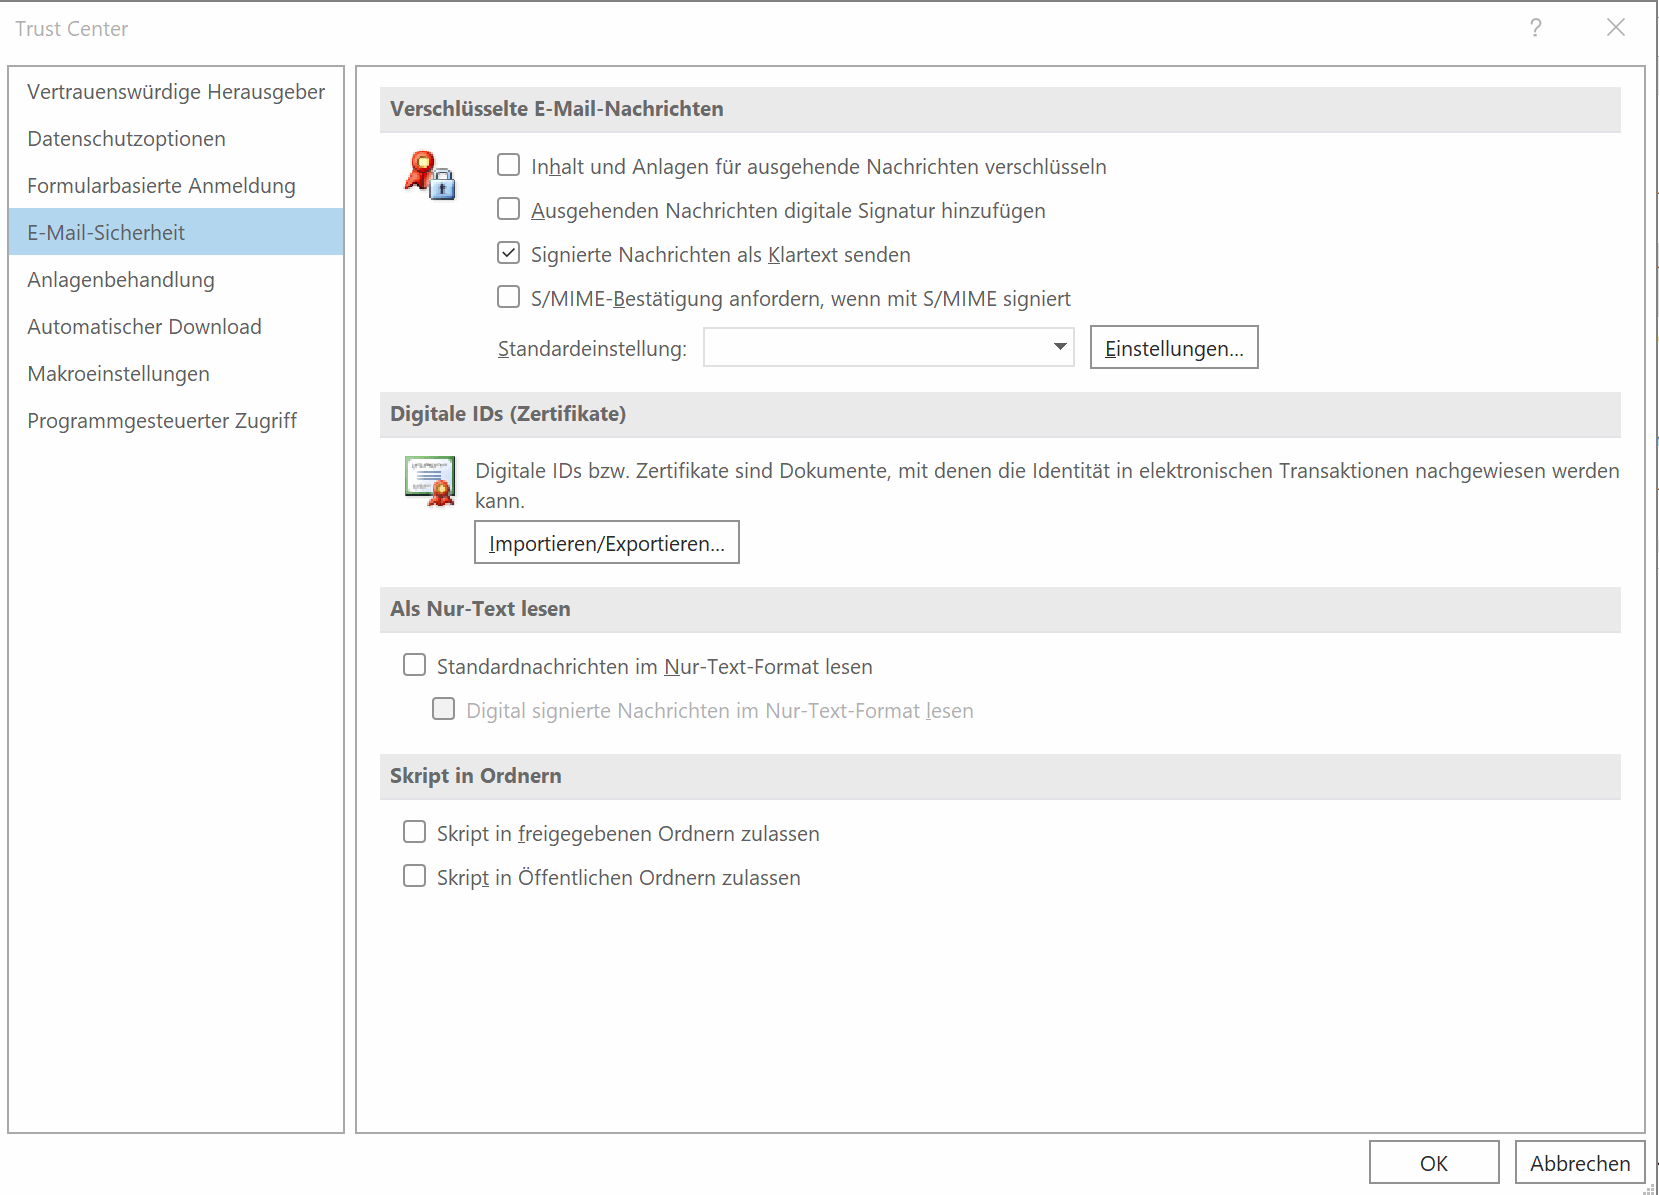1659x1195 pixels.
Task: Check S/MIME-Bestätigung anfordern option
Action: coord(508,297)
